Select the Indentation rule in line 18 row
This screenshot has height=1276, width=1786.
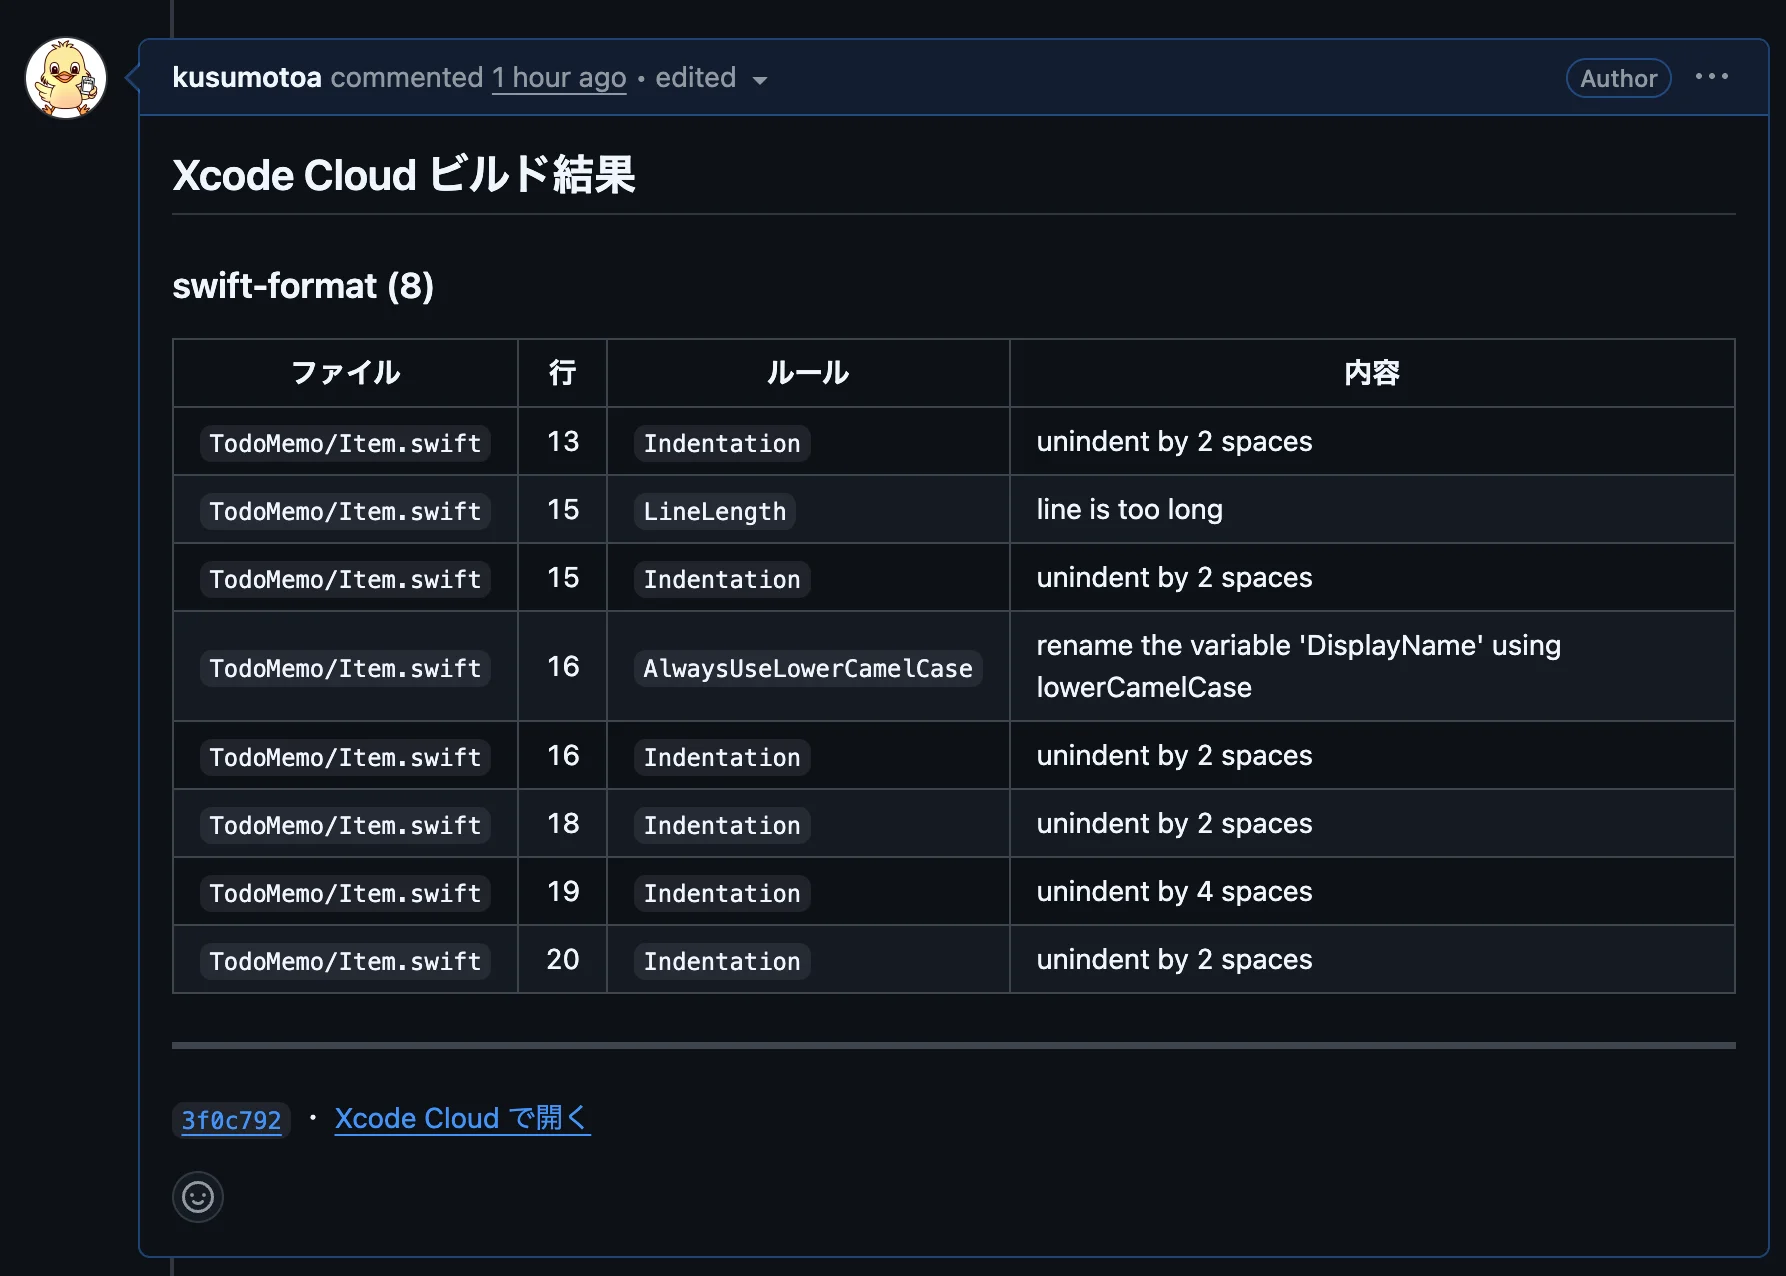[722, 825]
